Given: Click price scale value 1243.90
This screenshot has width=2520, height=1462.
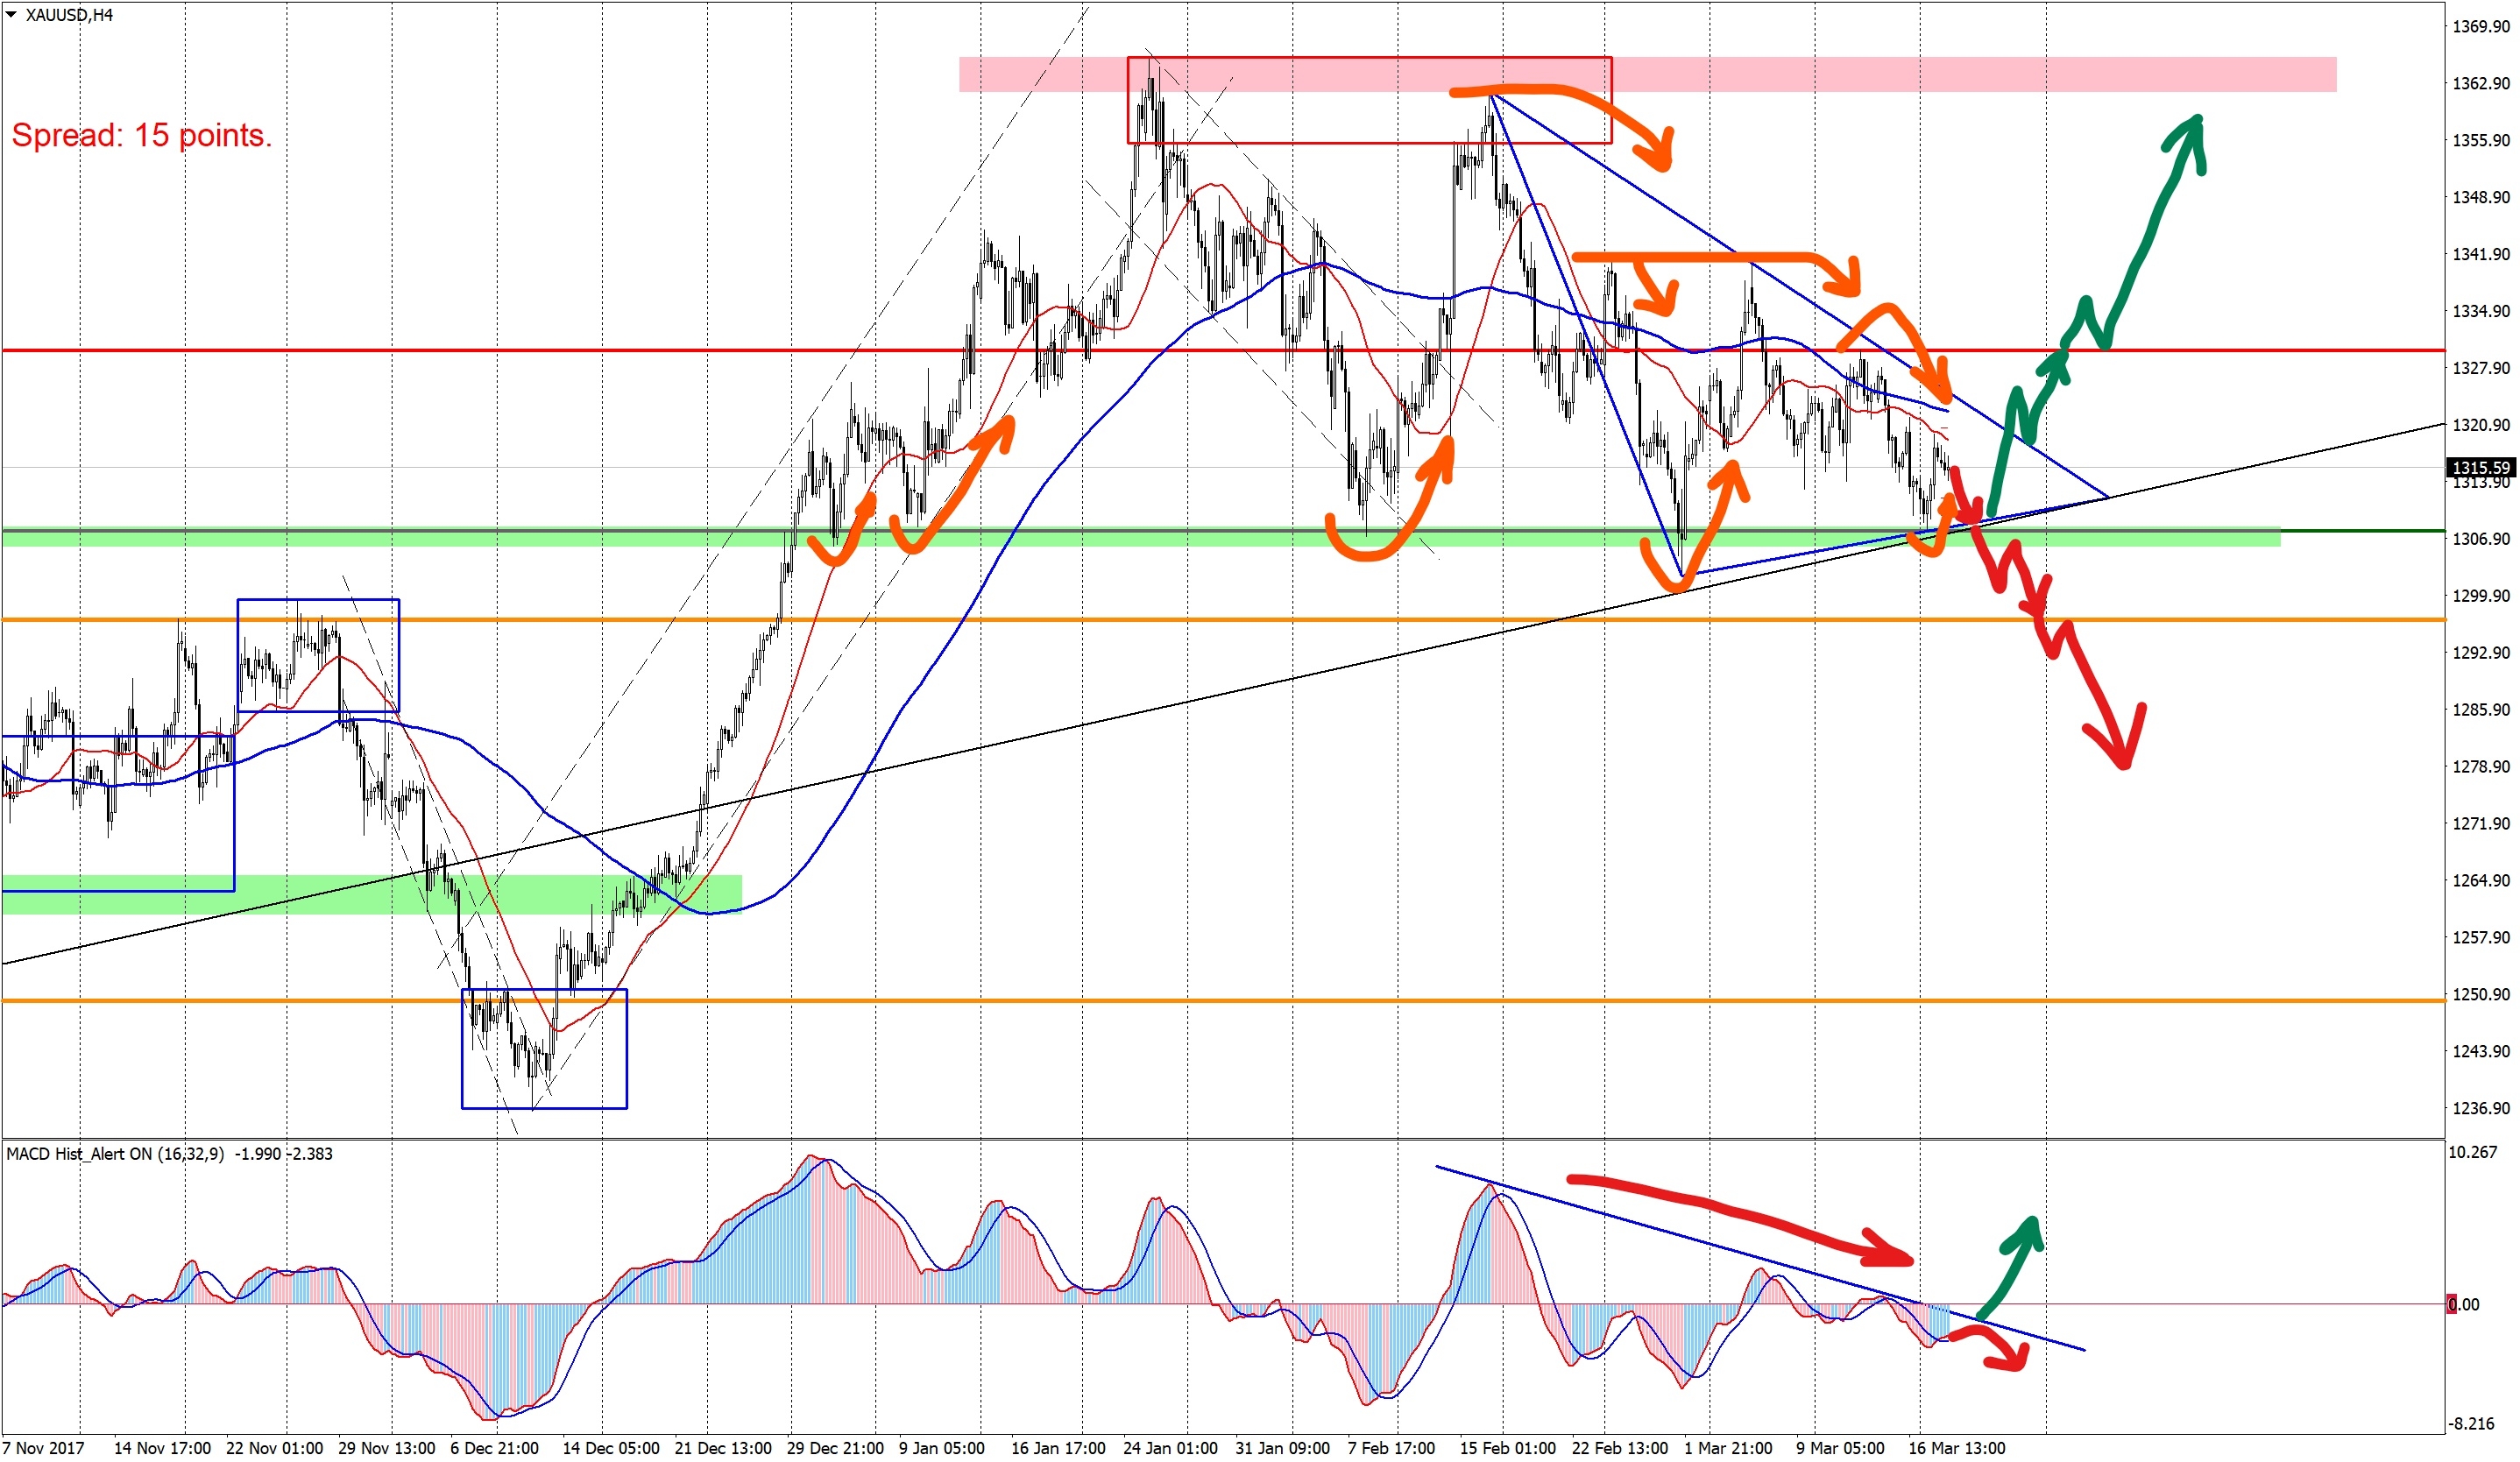Looking at the screenshot, I should pyautogui.click(x=2481, y=1052).
